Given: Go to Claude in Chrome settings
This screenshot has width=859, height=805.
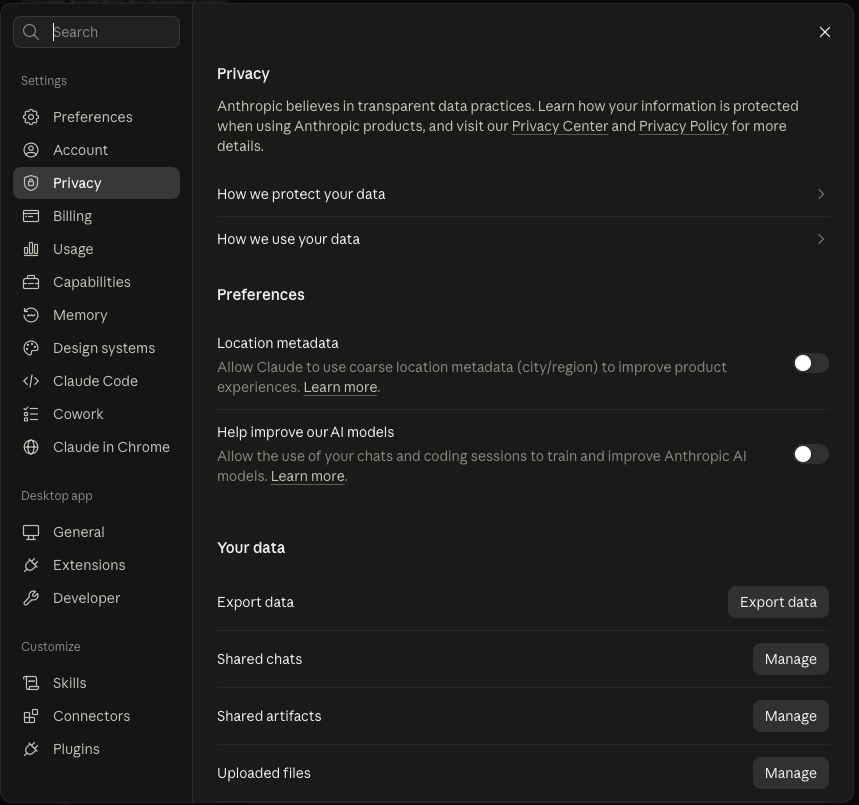Looking at the screenshot, I should tap(96, 447).
